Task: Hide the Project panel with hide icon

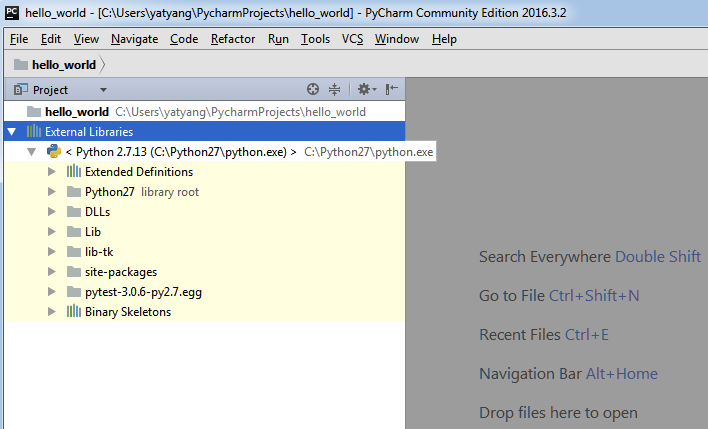Action: pos(391,89)
